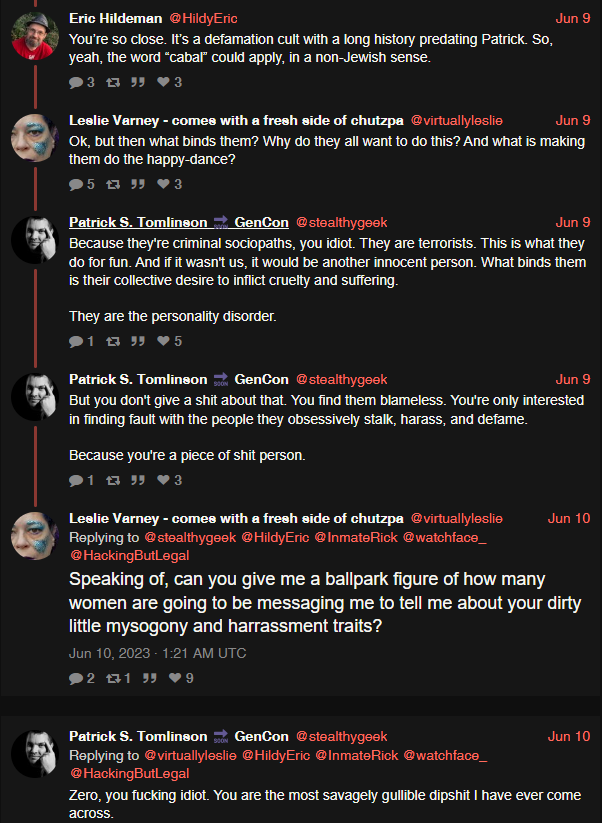
Task: Open @HildyEric handle link in first tweet
Action: (203, 19)
